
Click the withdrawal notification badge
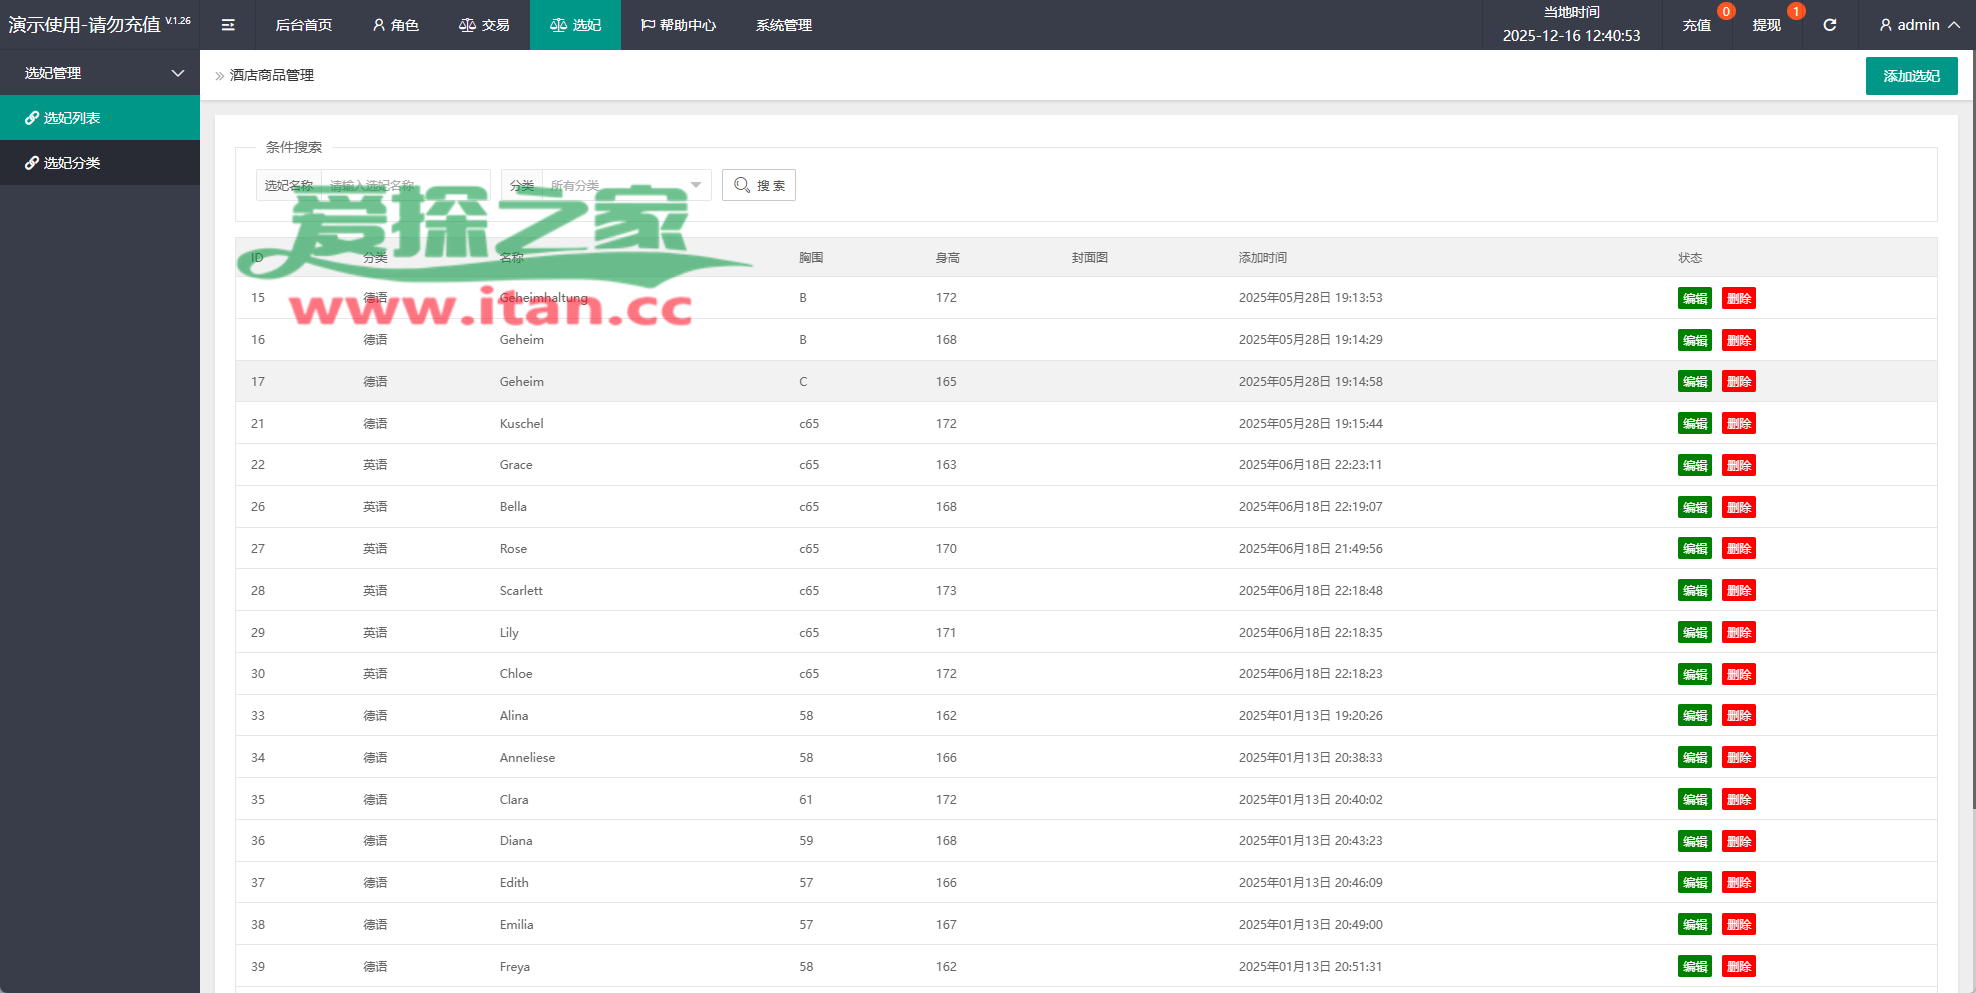1796,12
